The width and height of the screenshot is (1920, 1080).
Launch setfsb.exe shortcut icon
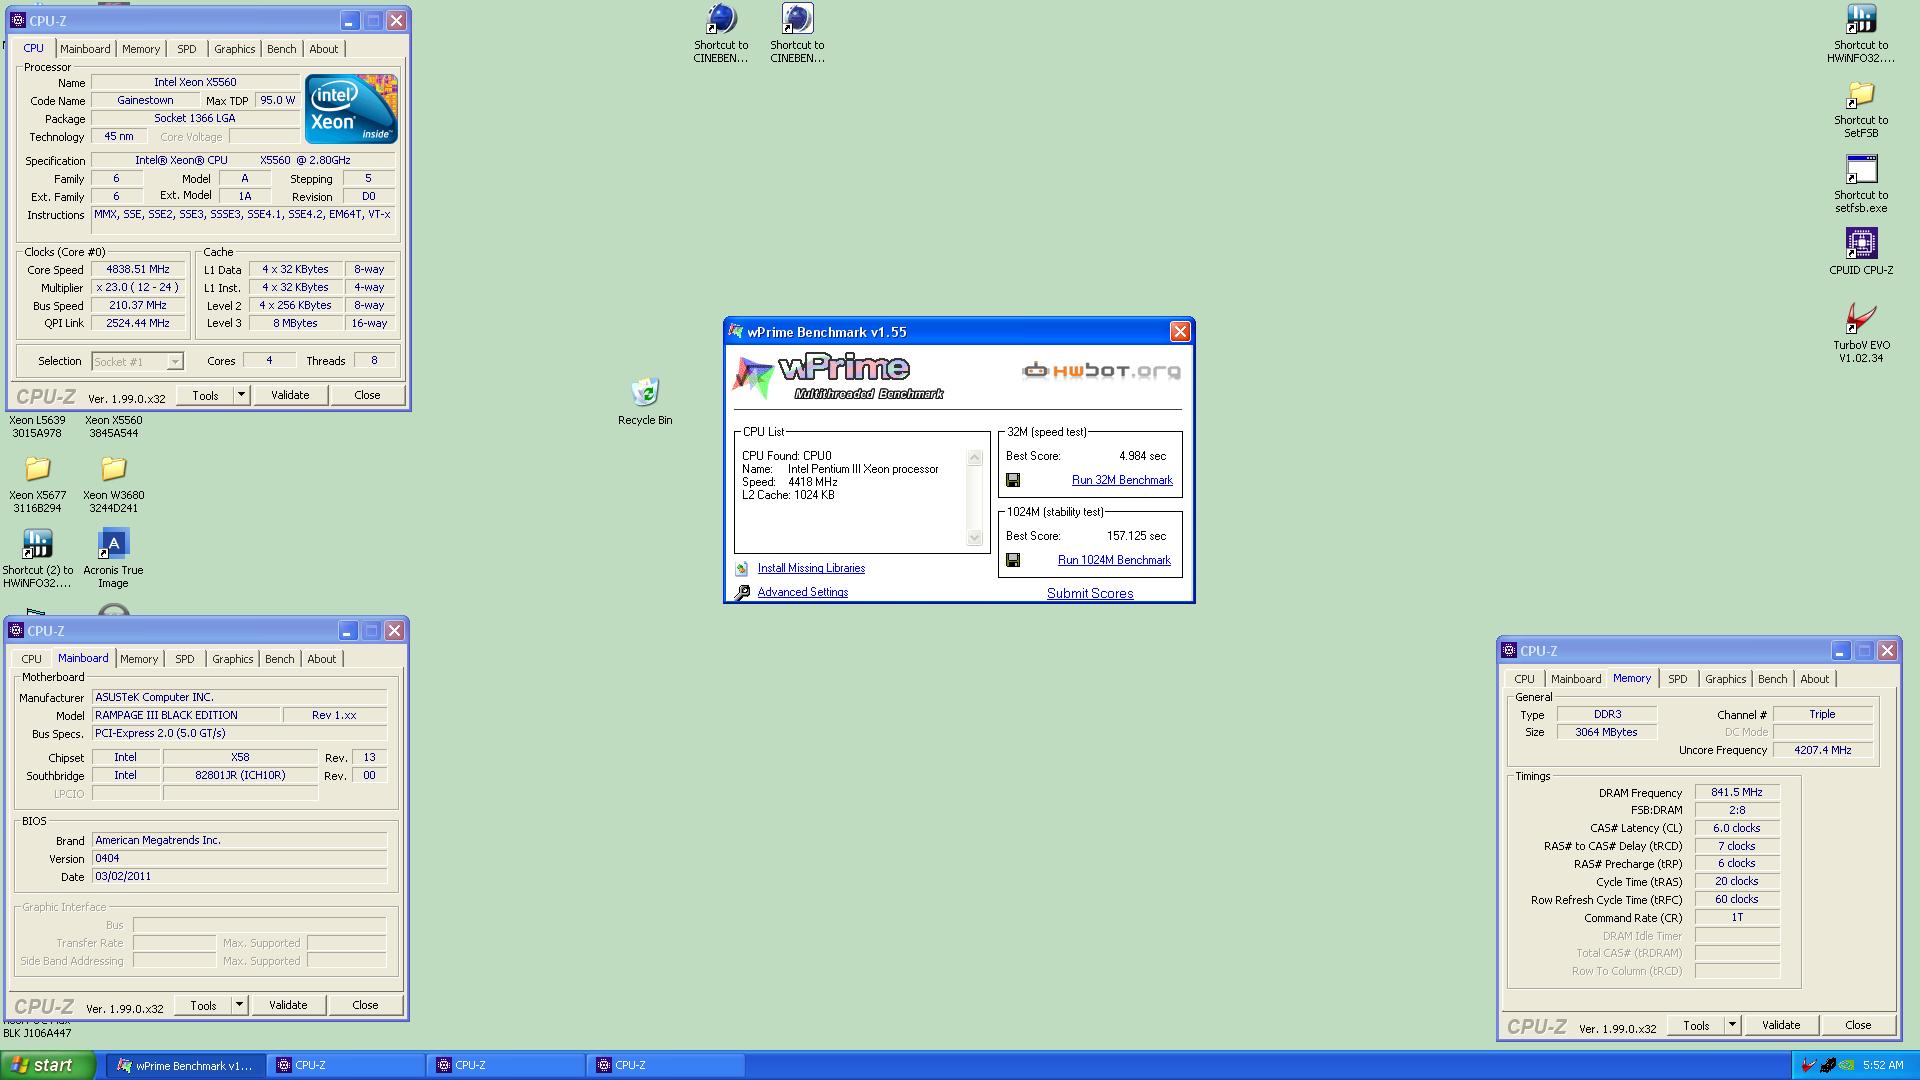click(1861, 170)
